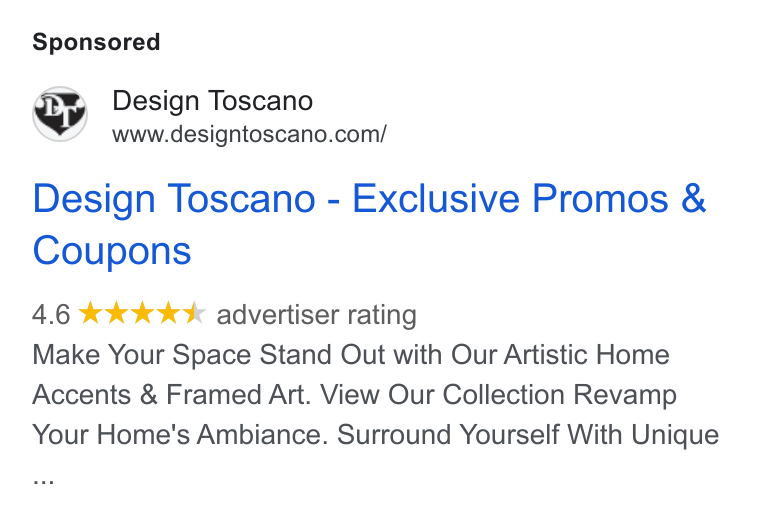Click "Make Your Space Stand Out" description text
This screenshot has height=518, width=760.
pos(208,355)
